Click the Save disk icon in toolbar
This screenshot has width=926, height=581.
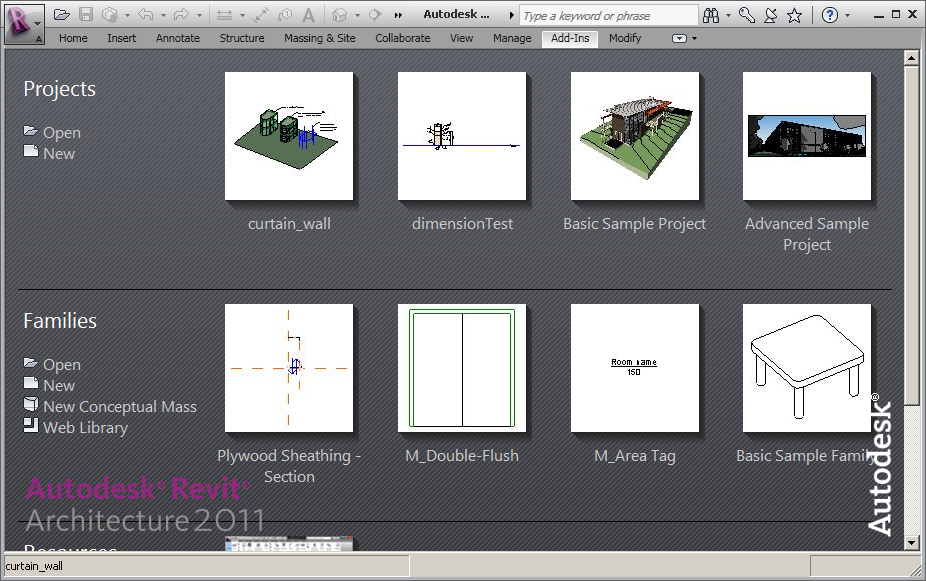(x=86, y=15)
